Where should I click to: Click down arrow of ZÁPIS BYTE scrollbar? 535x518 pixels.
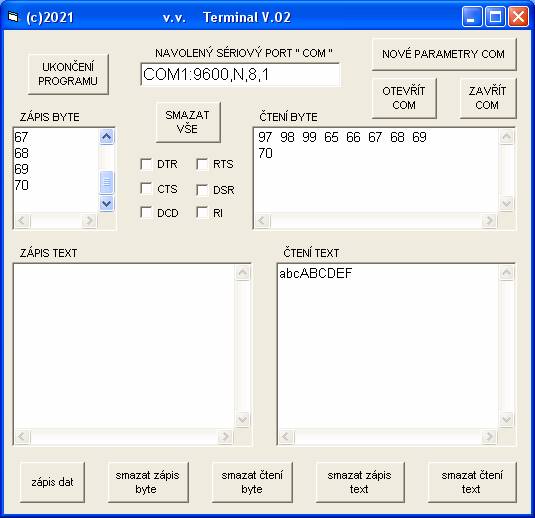click(x=106, y=204)
